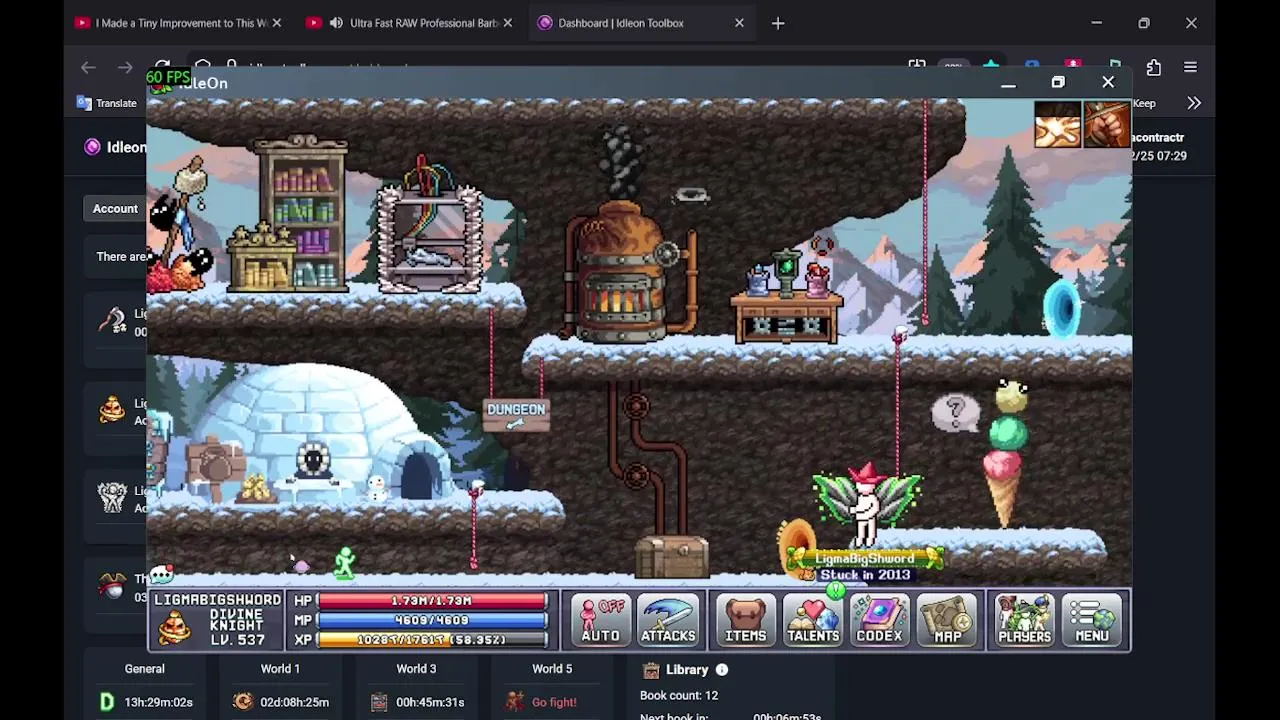This screenshot has height=720, width=1280.
Task: Click the Divine Knight avatar portrait
Action: tap(175, 629)
